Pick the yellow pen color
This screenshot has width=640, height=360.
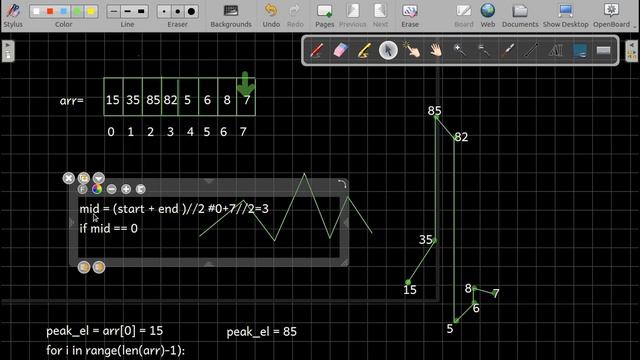pyautogui.click(x=91, y=11)
